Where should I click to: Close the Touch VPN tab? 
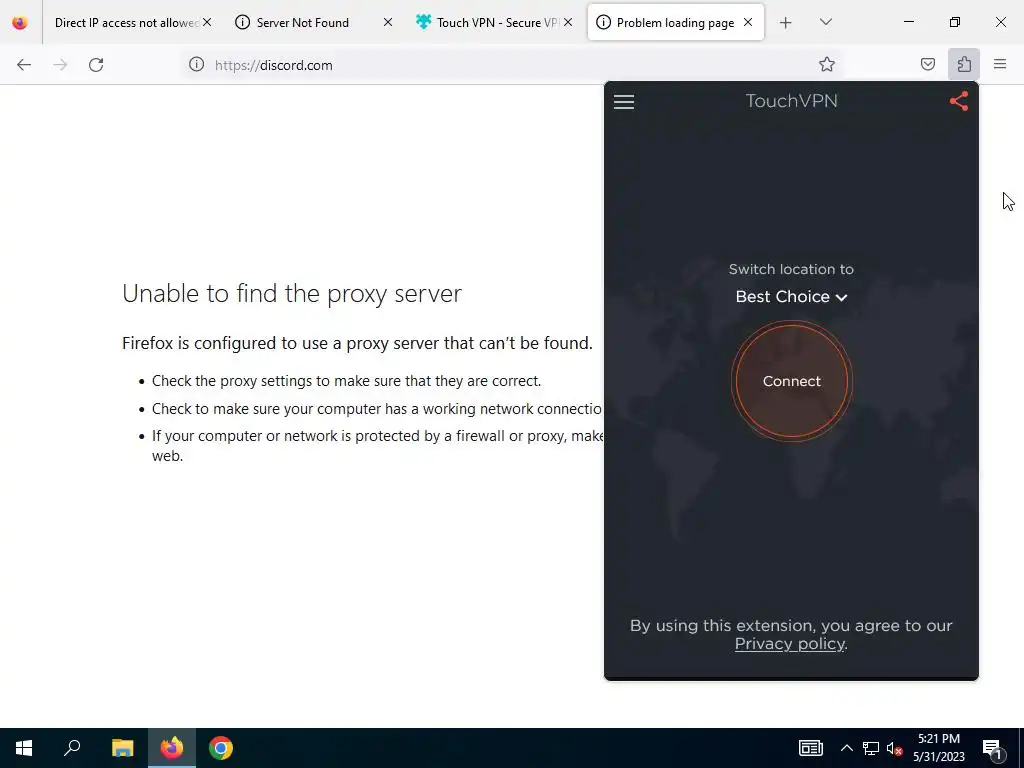568,22
